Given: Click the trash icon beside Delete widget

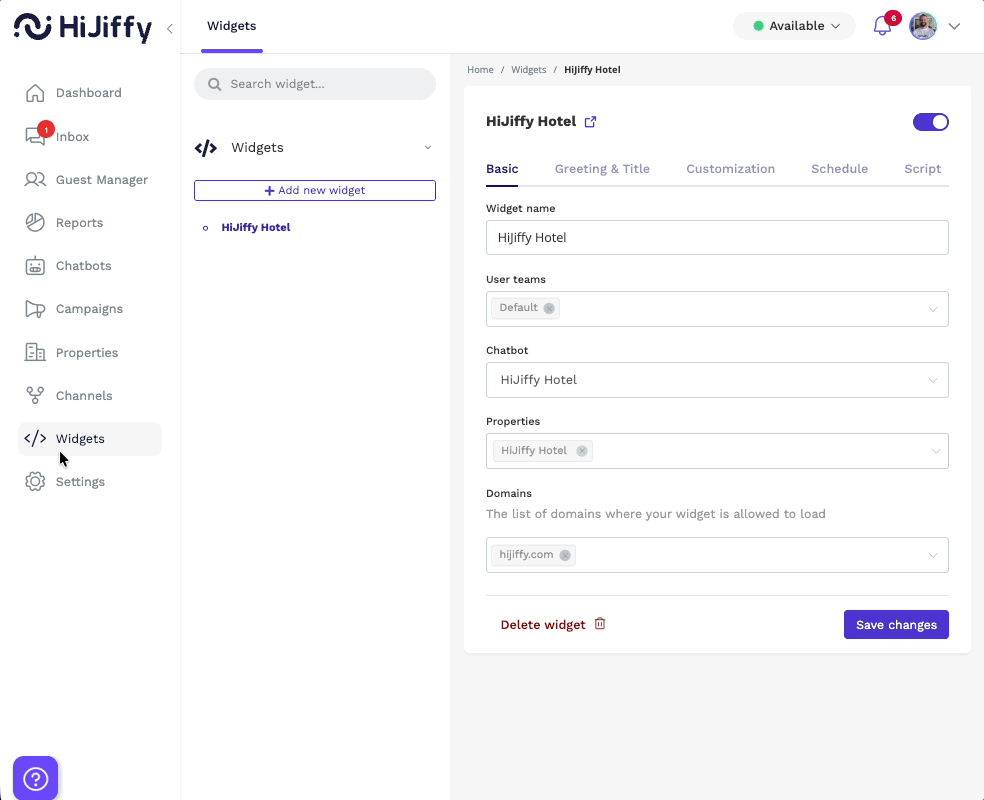Looking at the screenshot, I should click(600, 624).
